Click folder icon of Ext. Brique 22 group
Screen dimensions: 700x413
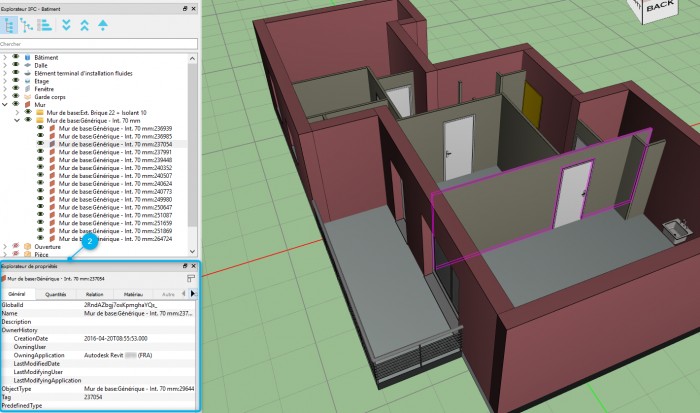point(40,113)
